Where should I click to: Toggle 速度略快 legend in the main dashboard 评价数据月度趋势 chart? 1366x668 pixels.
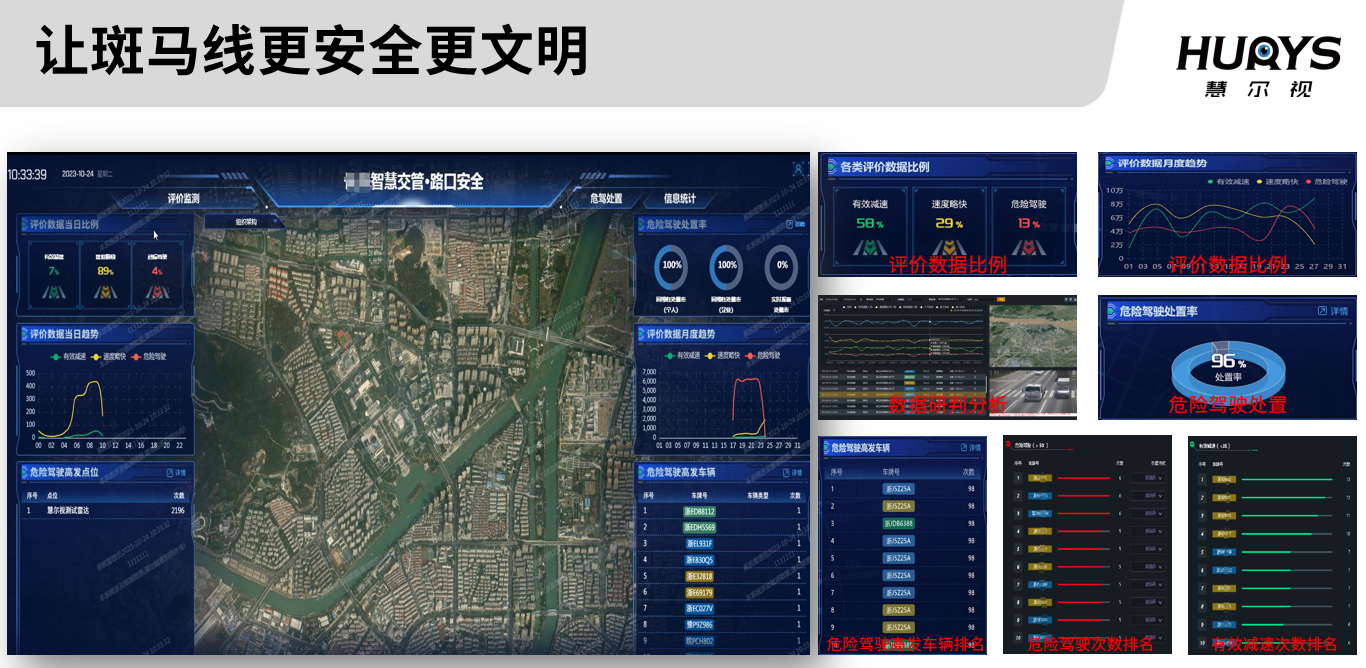tap(723, 355)
